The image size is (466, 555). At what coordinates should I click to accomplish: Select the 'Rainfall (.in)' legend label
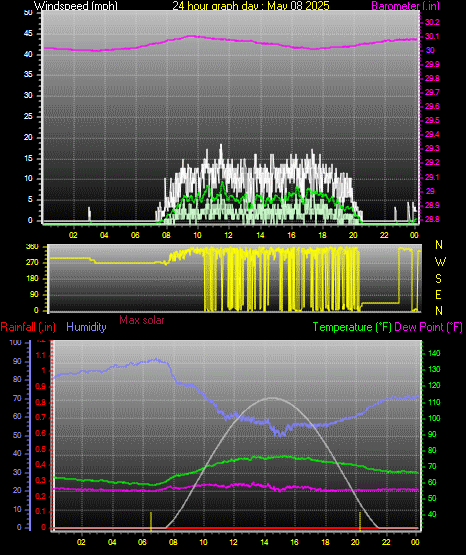[x=28, y=327]
